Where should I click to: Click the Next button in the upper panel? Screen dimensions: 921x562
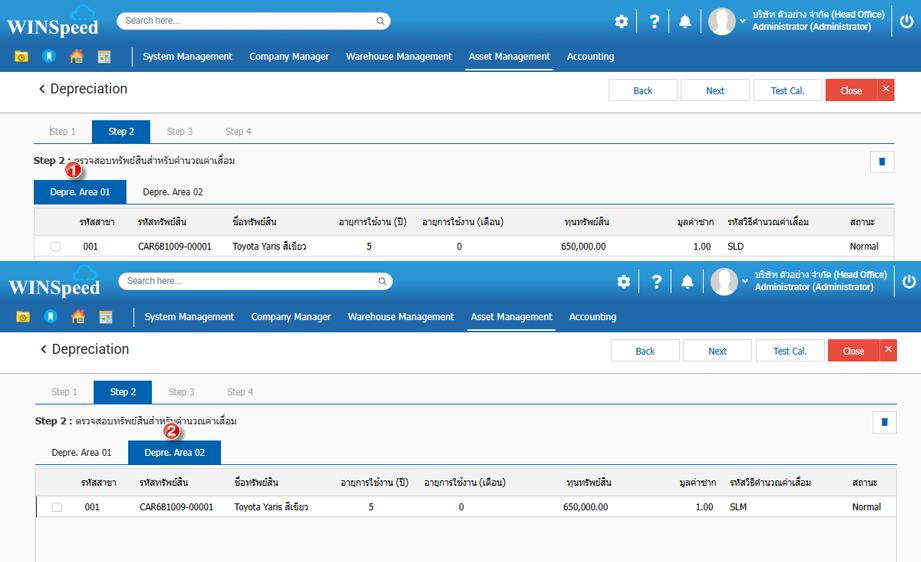click(714, 90)
